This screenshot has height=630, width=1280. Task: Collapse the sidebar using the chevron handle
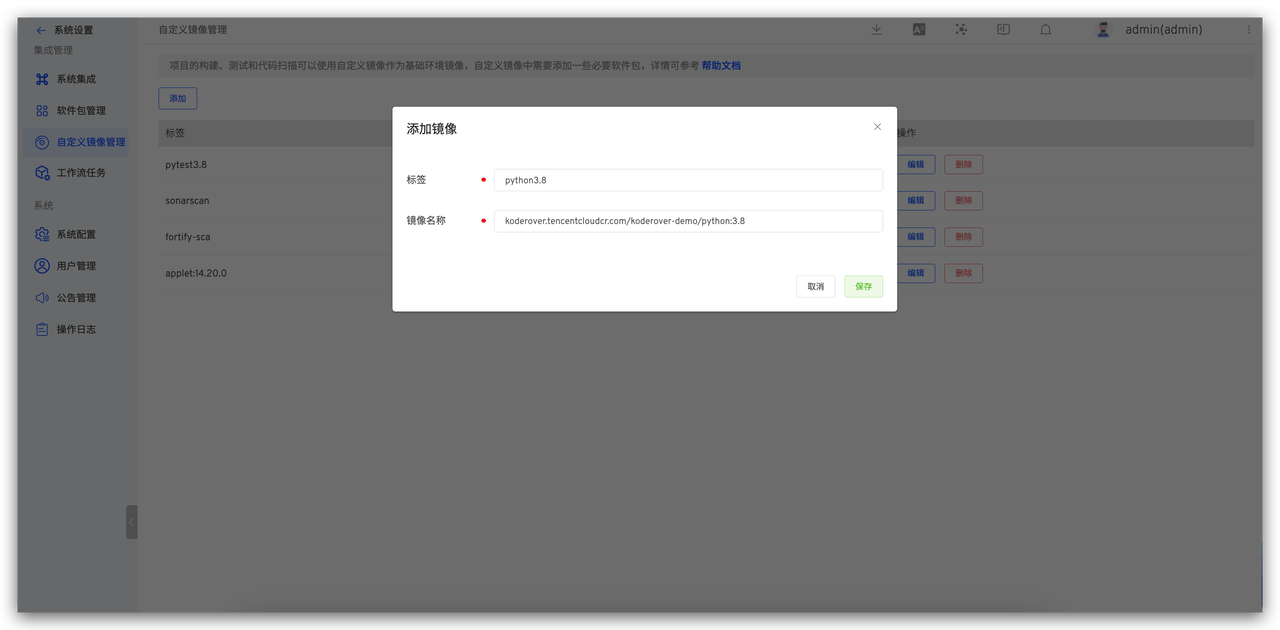point(132,521)
